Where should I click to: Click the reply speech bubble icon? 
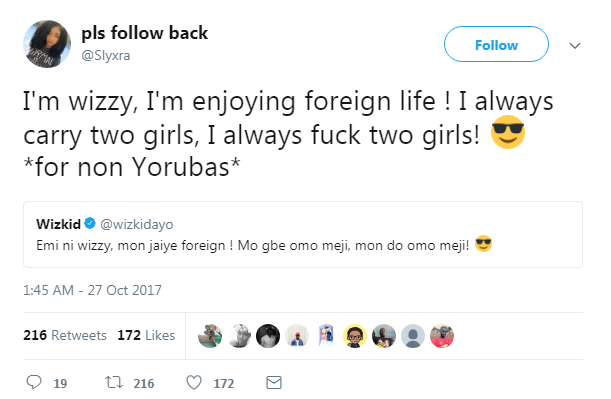pos(34,382)
